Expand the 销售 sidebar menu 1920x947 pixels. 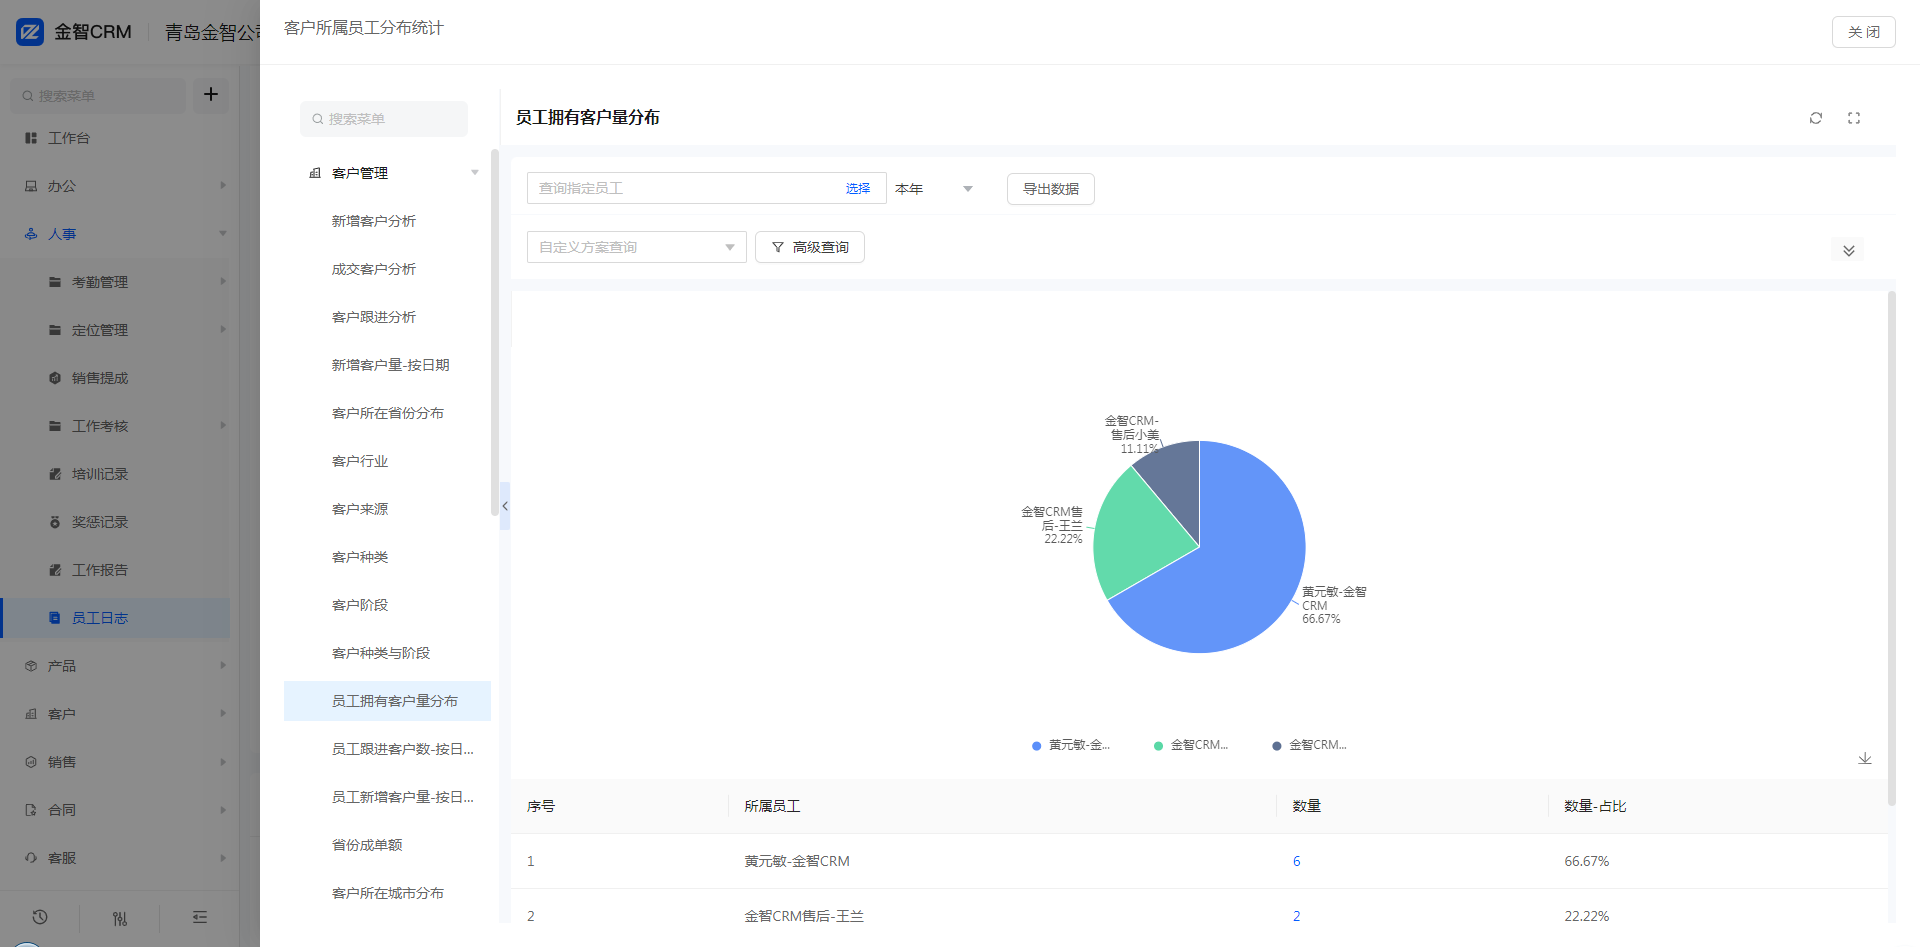120,762
